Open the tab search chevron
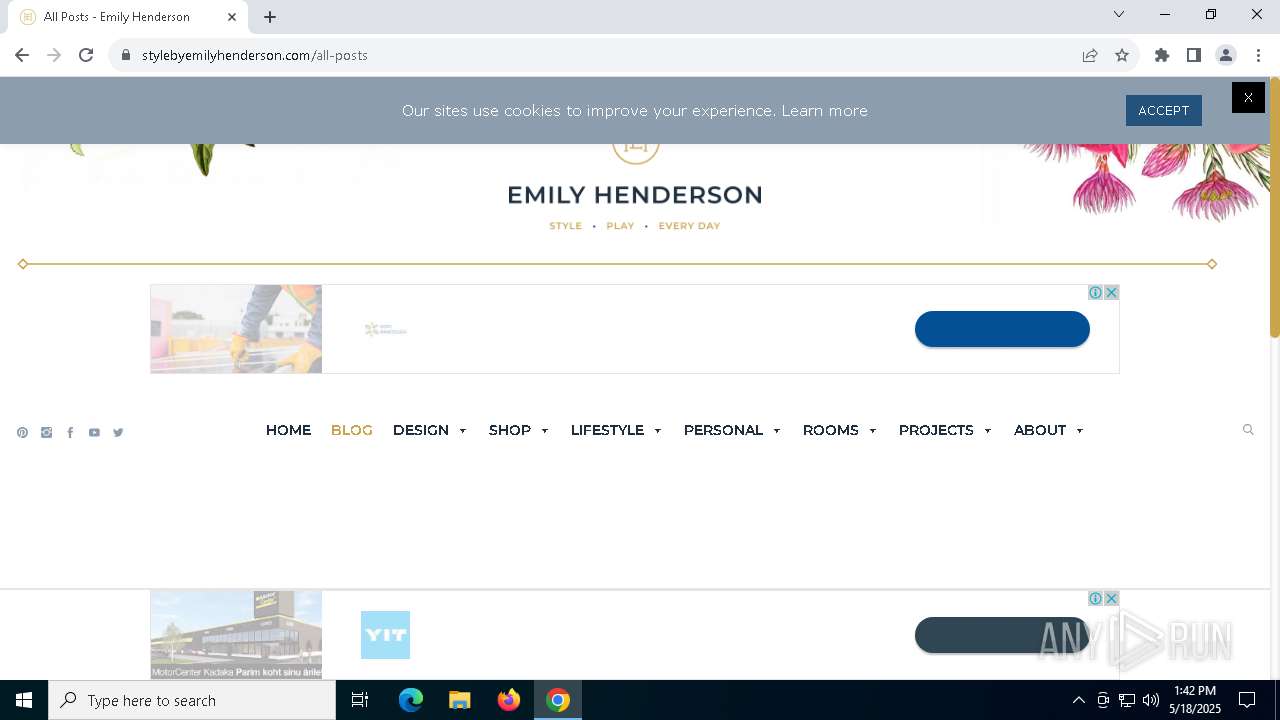This screenshot has height=720, width=1280. (x=1119, y=14)
